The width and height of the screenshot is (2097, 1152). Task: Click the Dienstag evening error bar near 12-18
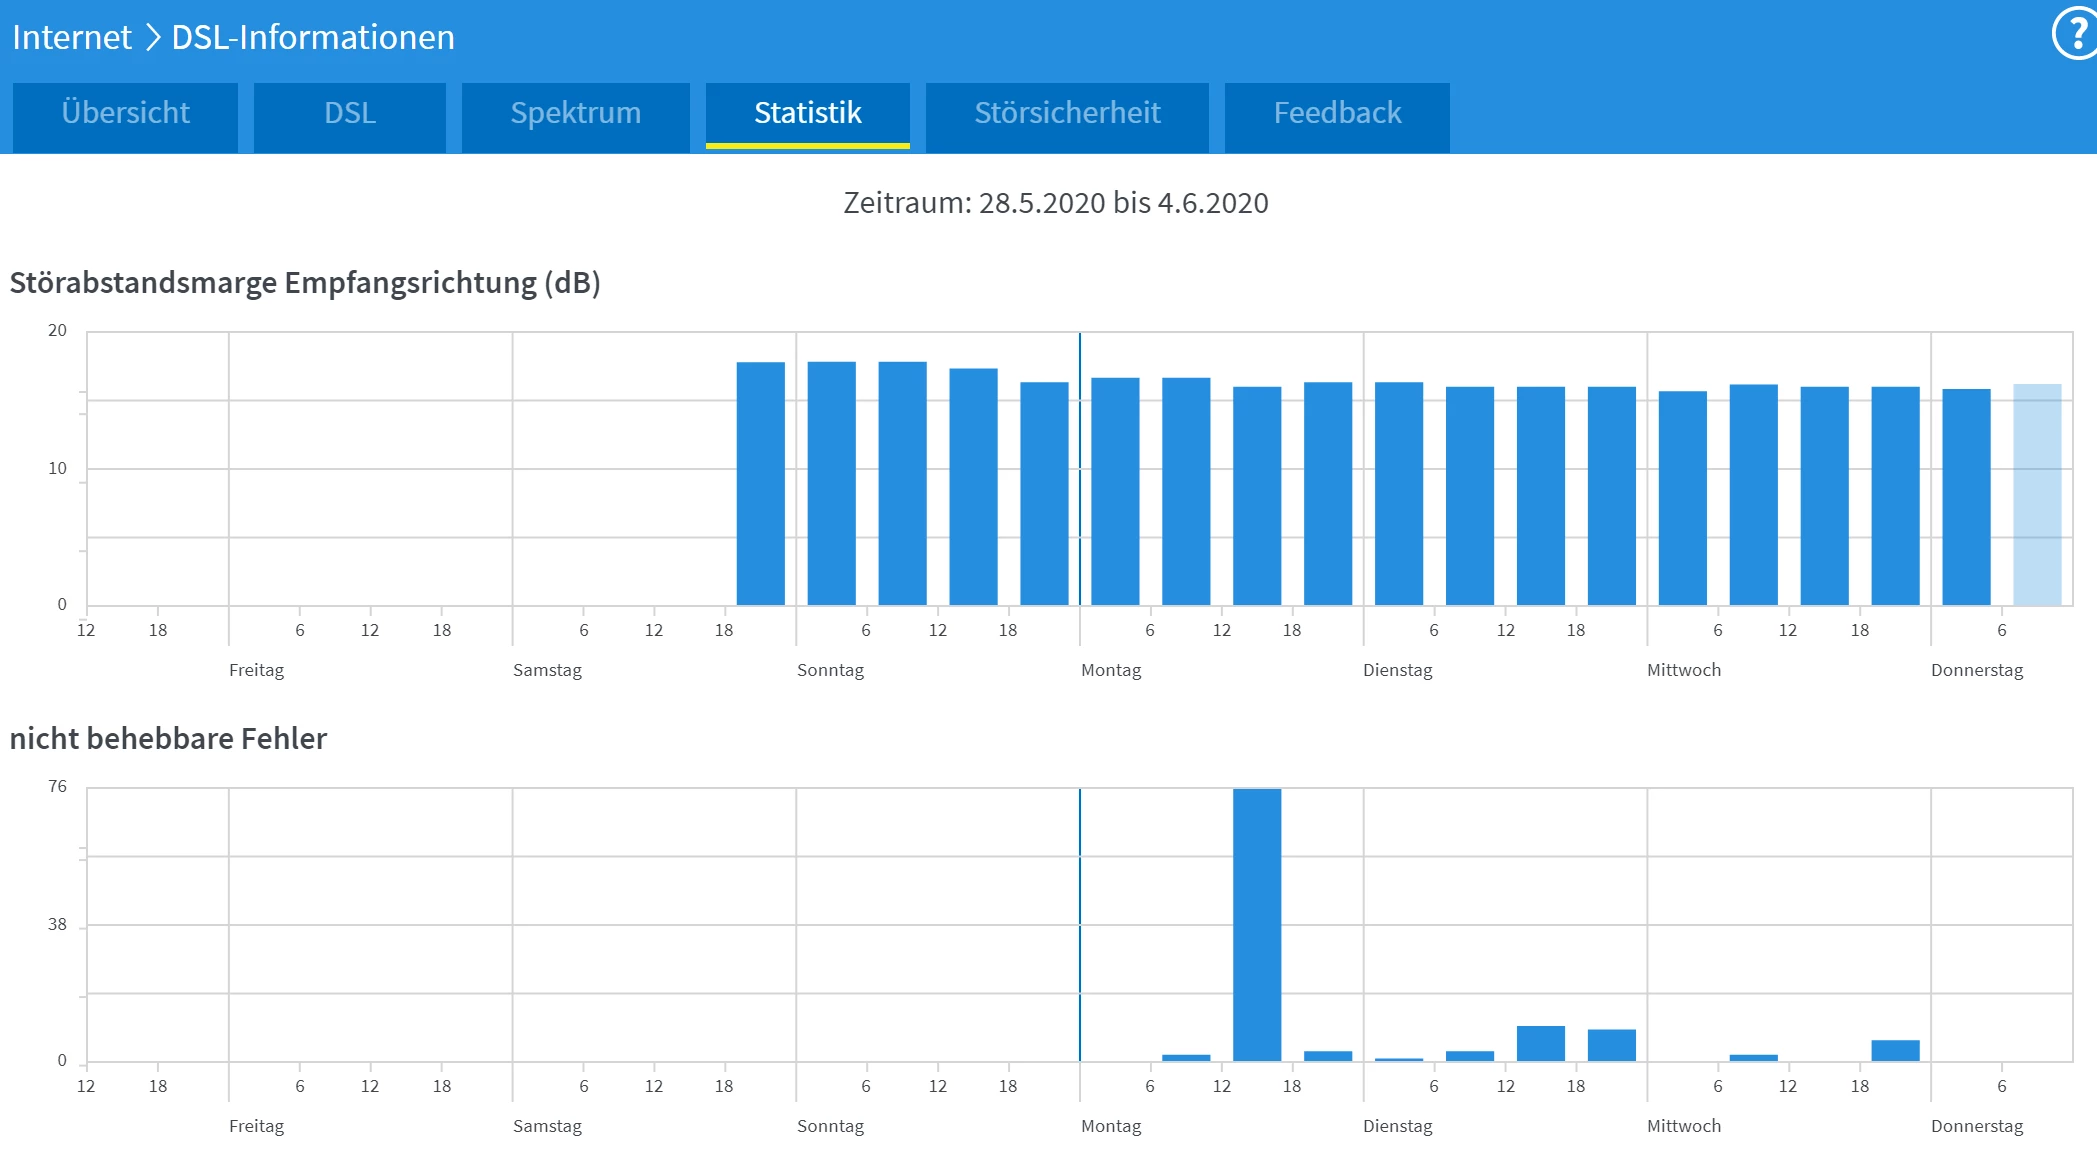(1540, 1043)
